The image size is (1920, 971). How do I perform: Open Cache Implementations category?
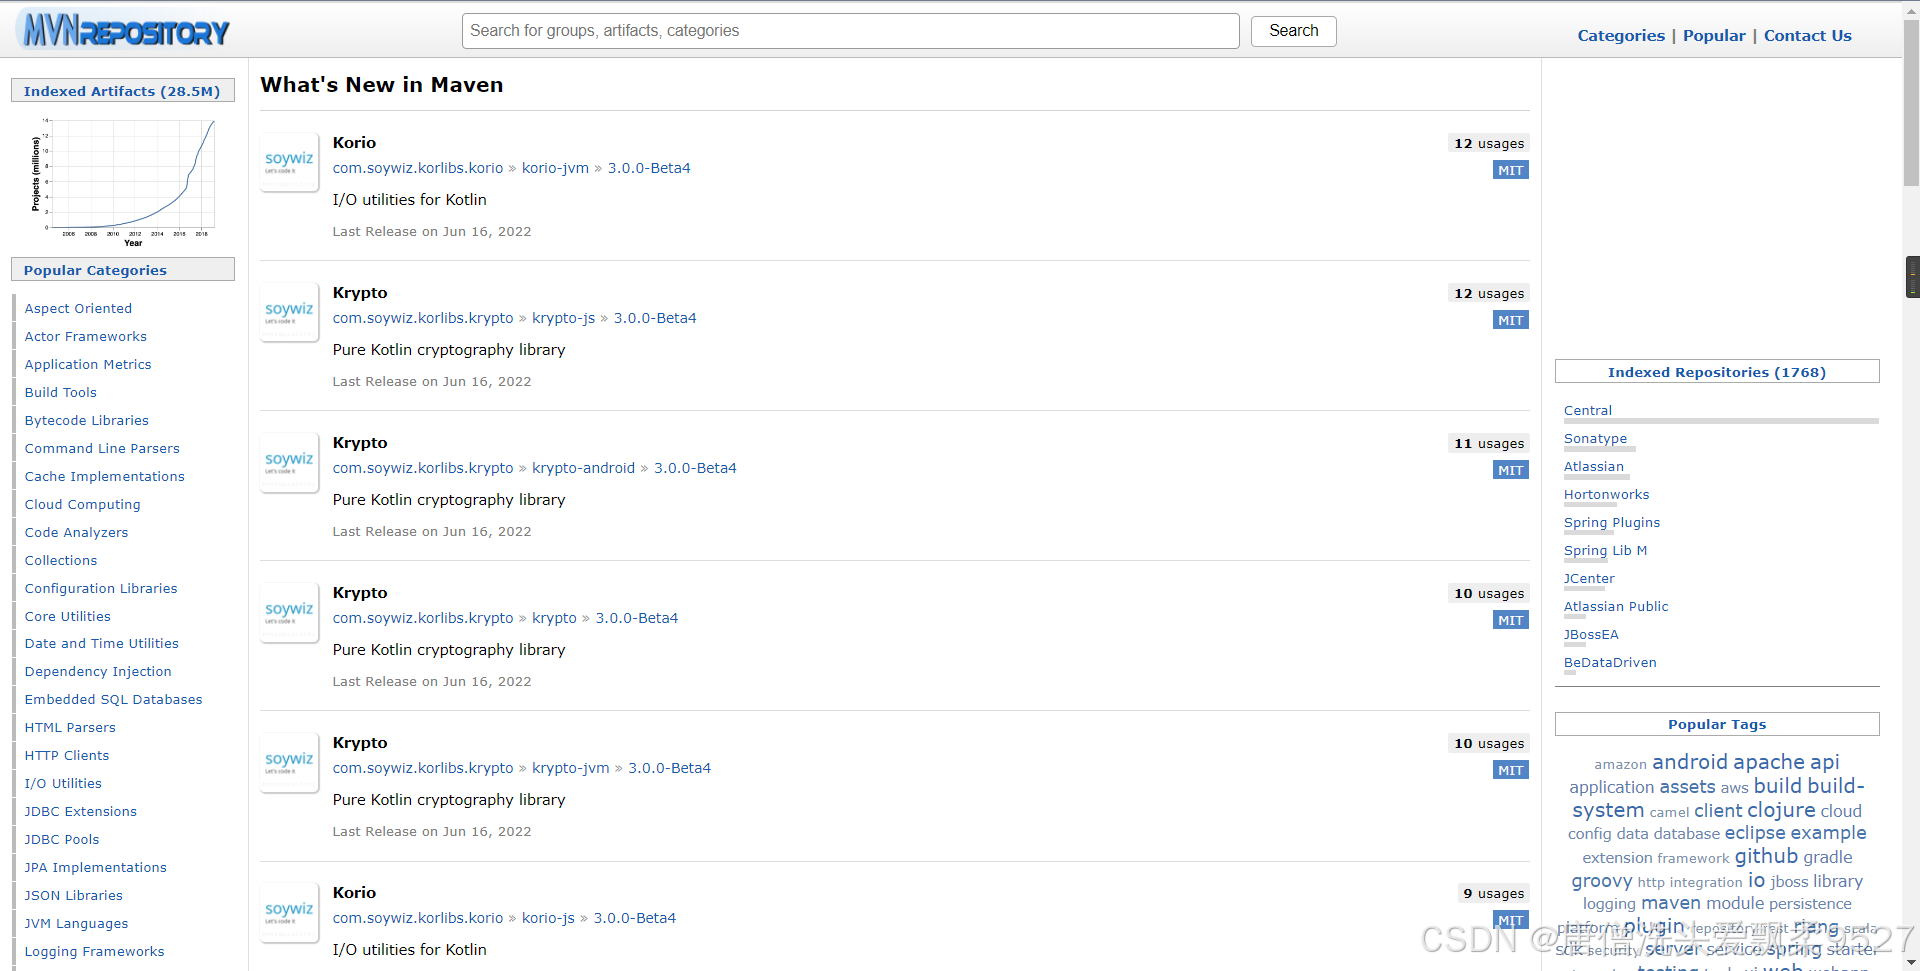click(104, 477)
